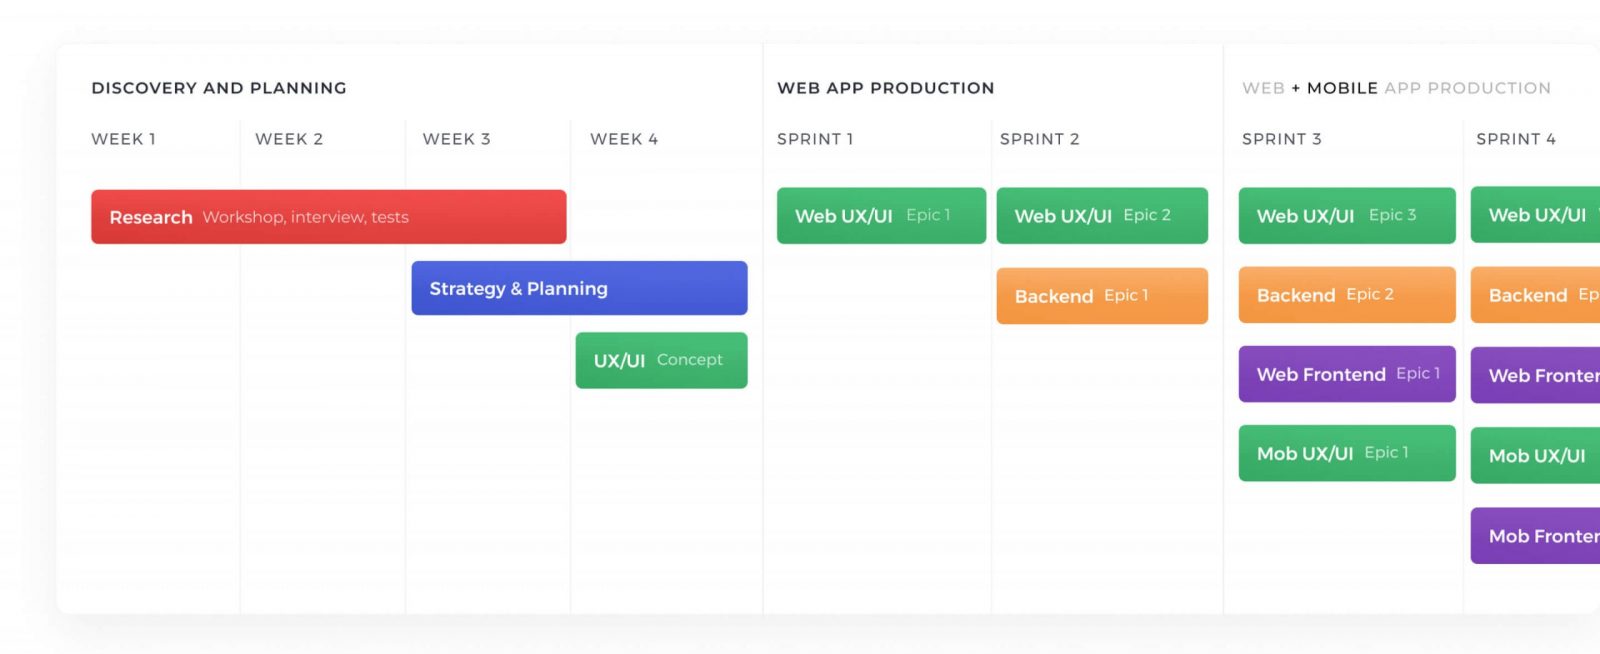Open Backend Epic 1 card
The width and height of the screenshot is (1600, 654).
1101,296
